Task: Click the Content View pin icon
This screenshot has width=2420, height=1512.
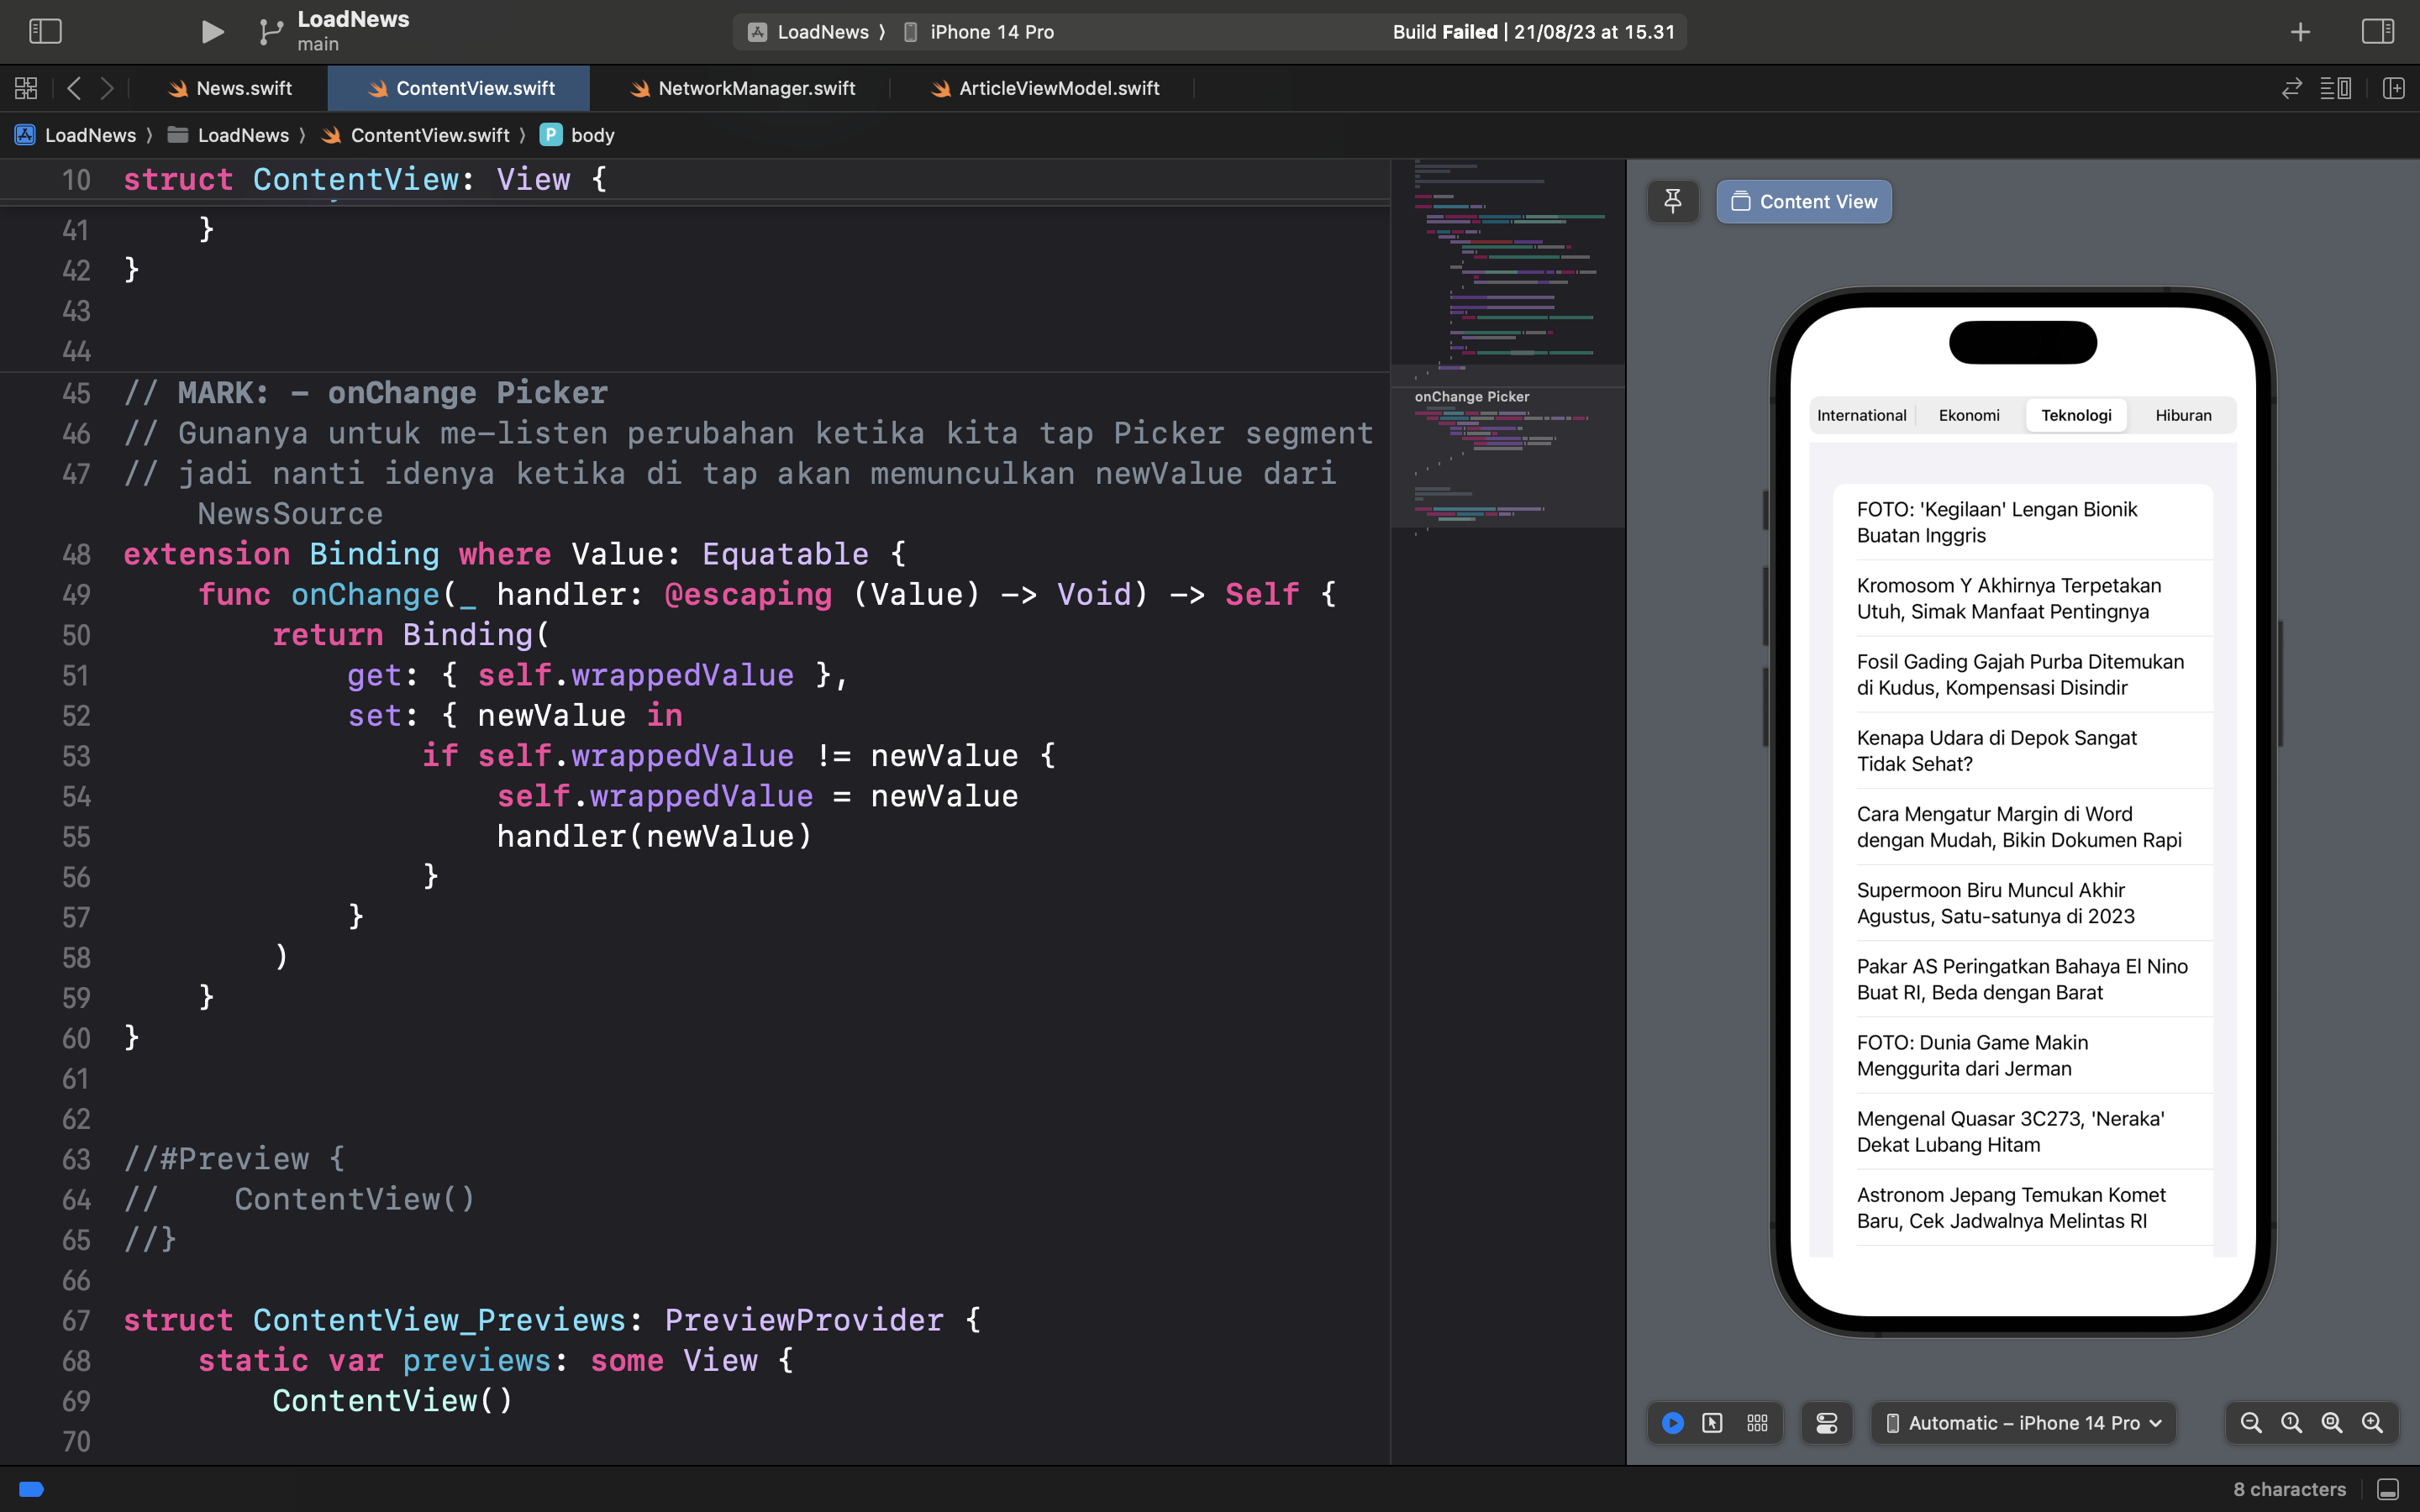Action: click(x=1670, y=200)
